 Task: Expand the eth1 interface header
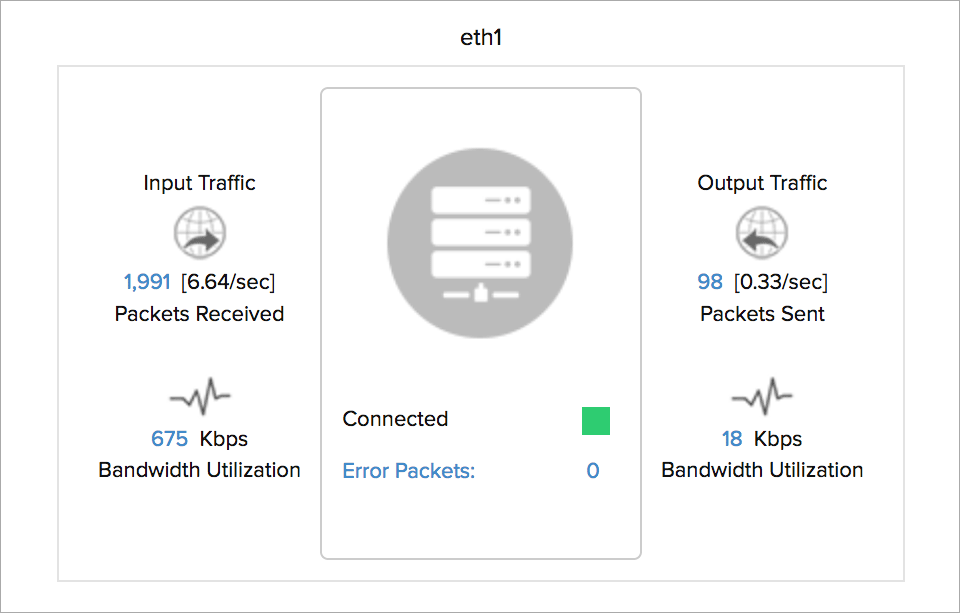480,36
